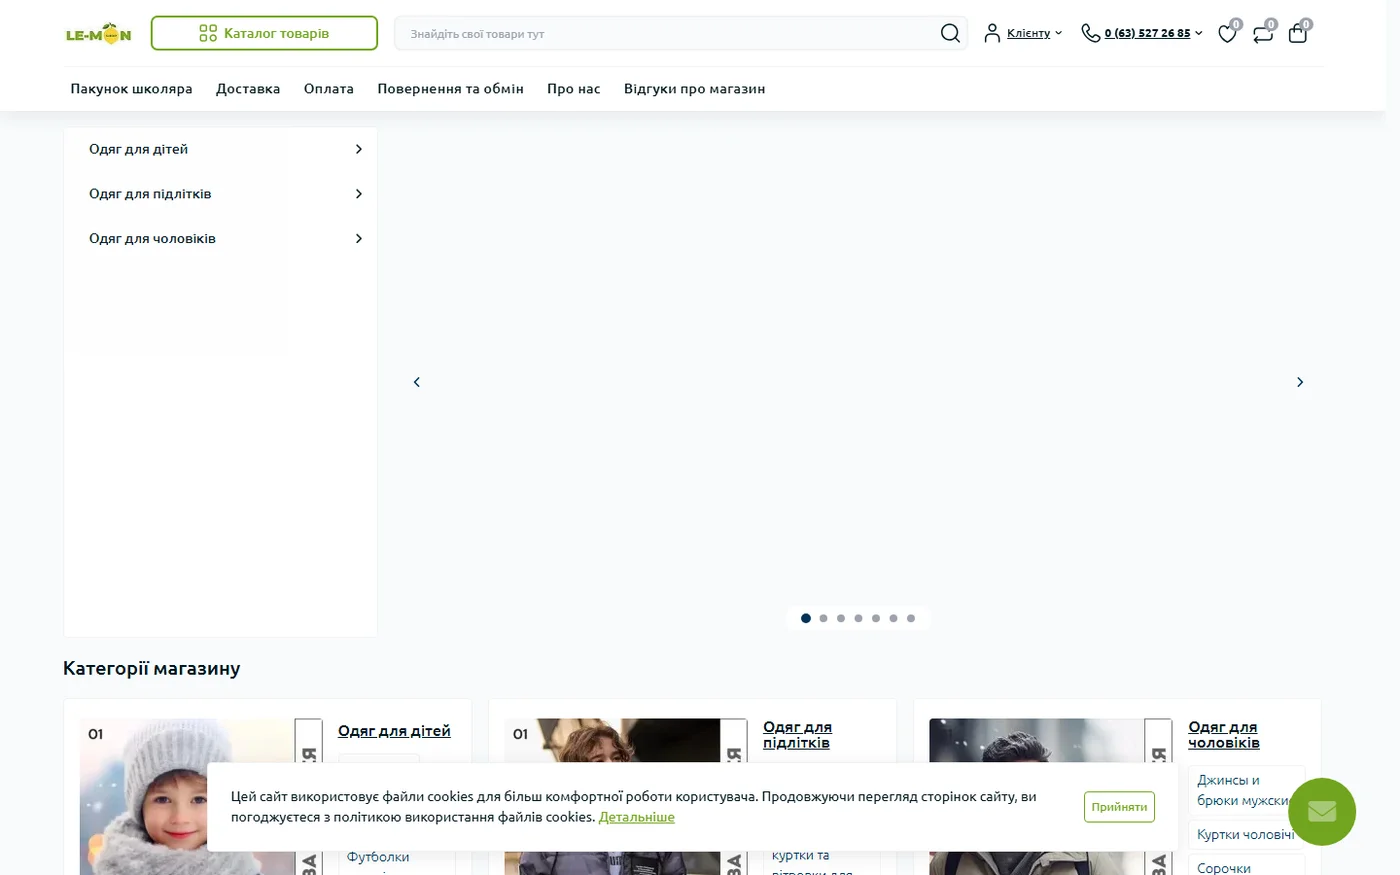The image size is (1400, 875).
Task: Open the Каталог товарів catalog button
Action: click(x=264, y=33)
